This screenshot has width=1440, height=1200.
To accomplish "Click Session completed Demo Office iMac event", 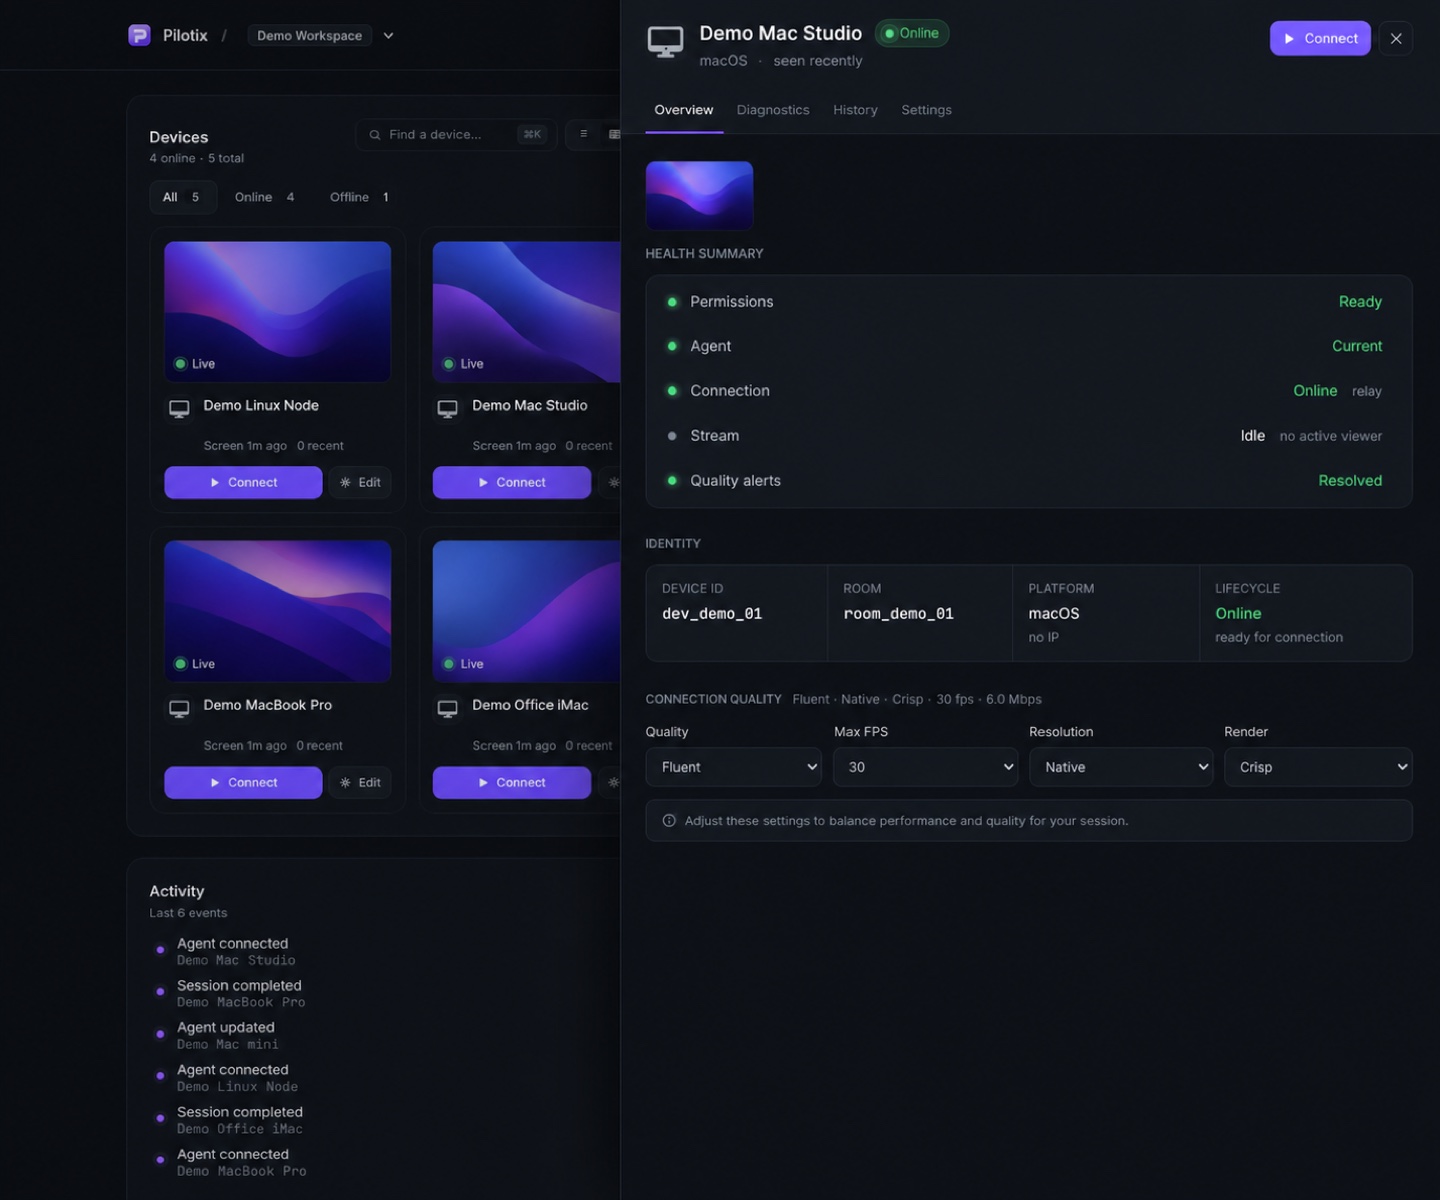I will pyautogui.click(x=240, y=1120).
